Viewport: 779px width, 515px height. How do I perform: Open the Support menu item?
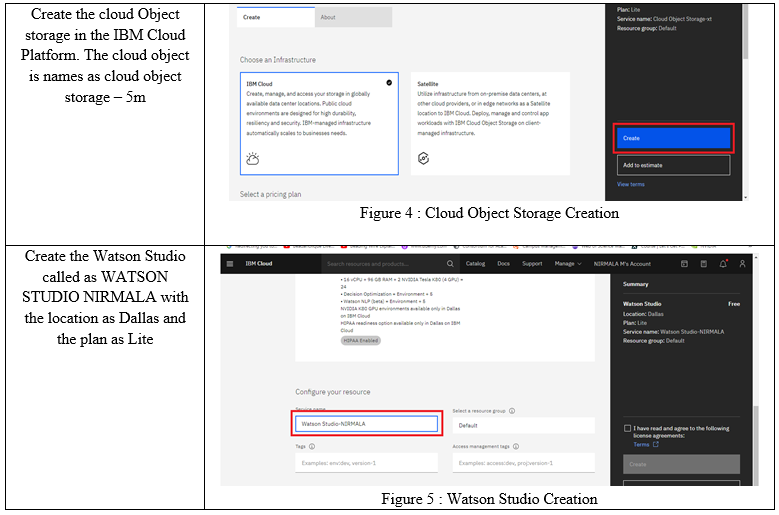point(532,264)
